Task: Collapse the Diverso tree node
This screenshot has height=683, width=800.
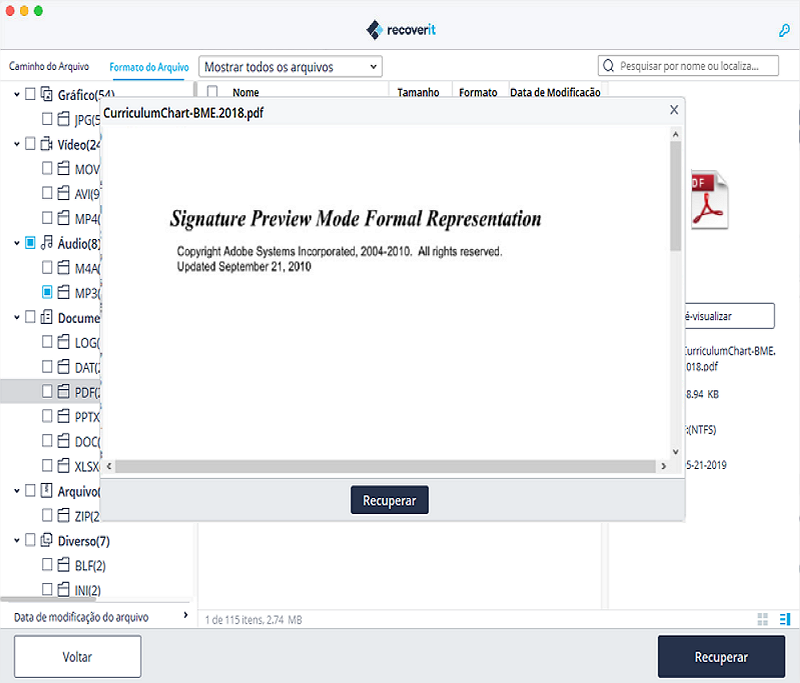Action: tap(16, 540)
